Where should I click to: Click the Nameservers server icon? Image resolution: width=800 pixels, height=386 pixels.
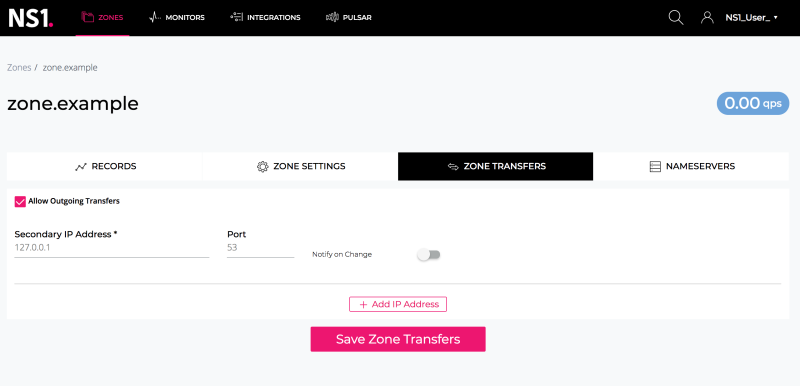point(655,167)
